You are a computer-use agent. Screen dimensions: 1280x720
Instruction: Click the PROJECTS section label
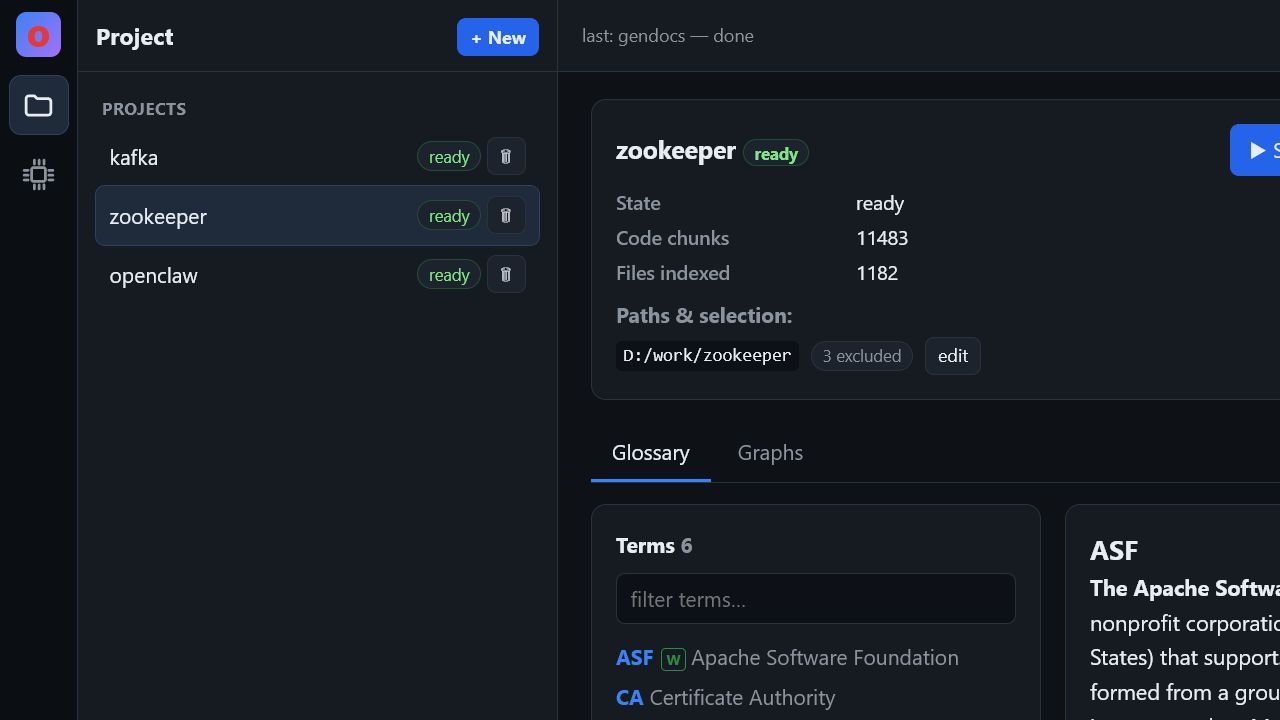point(144,109)
